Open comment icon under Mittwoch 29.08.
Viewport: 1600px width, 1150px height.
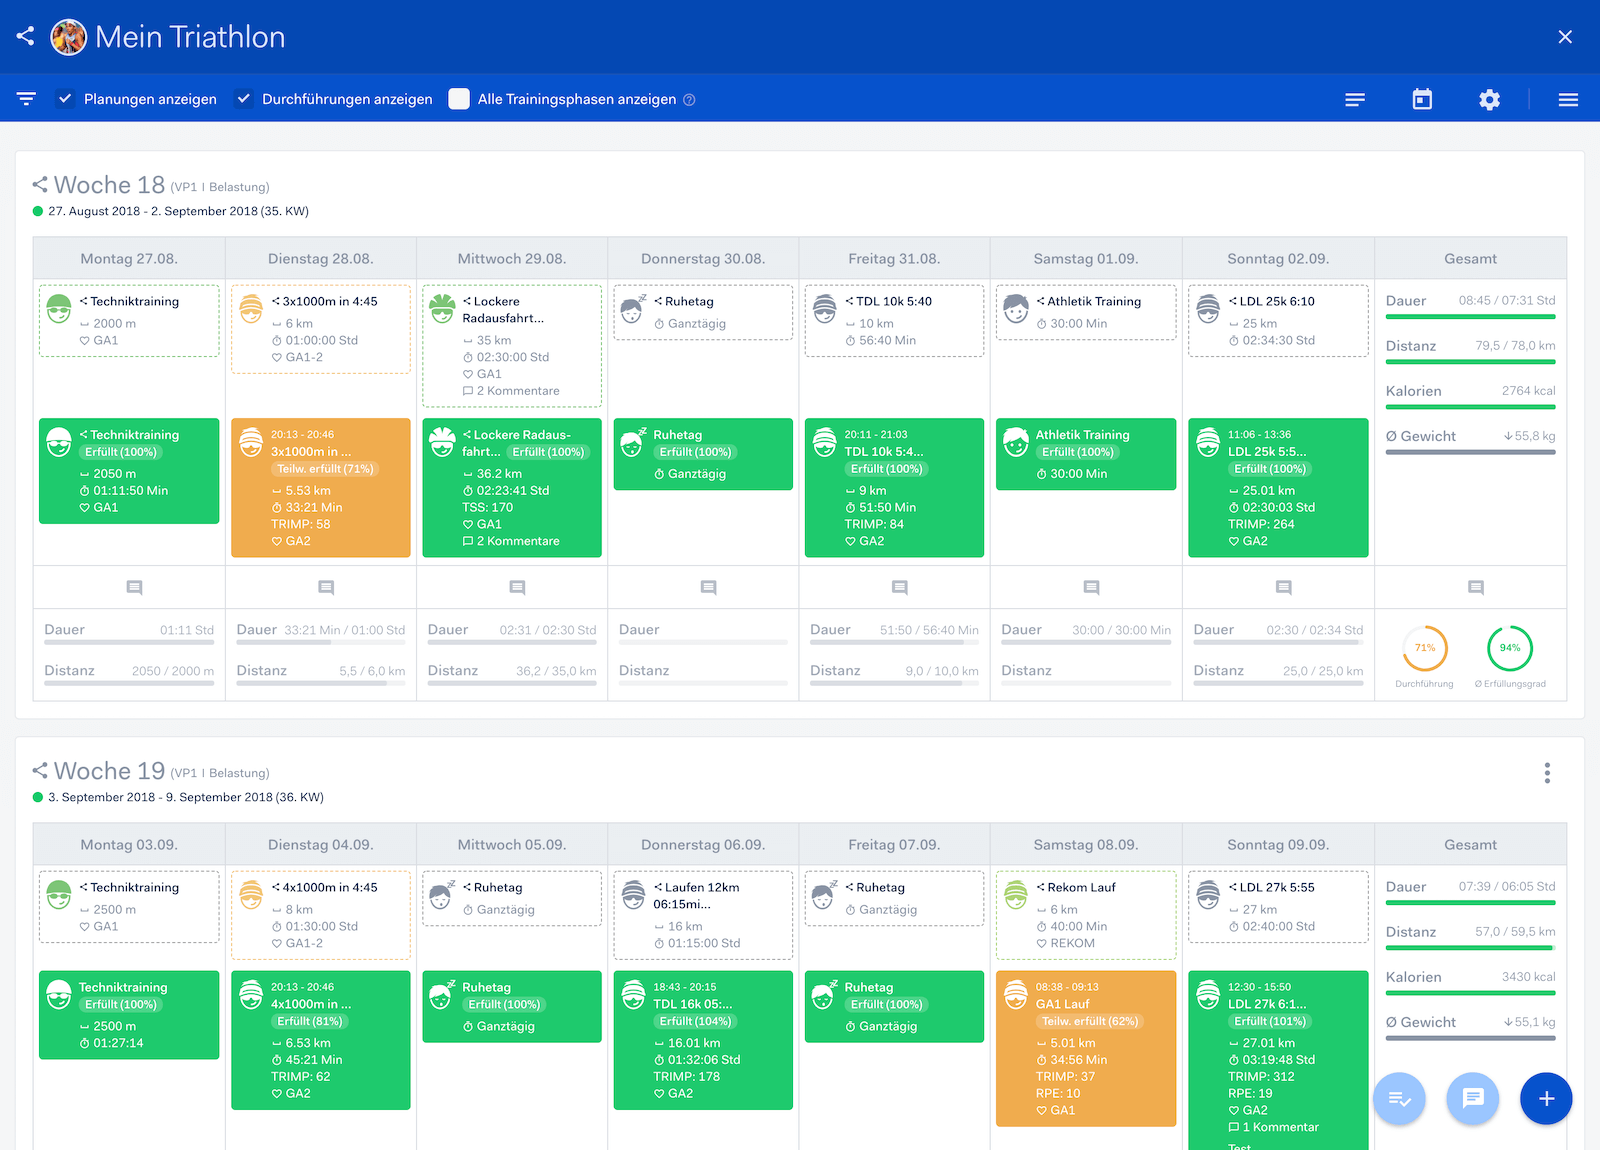click(517, 588)
